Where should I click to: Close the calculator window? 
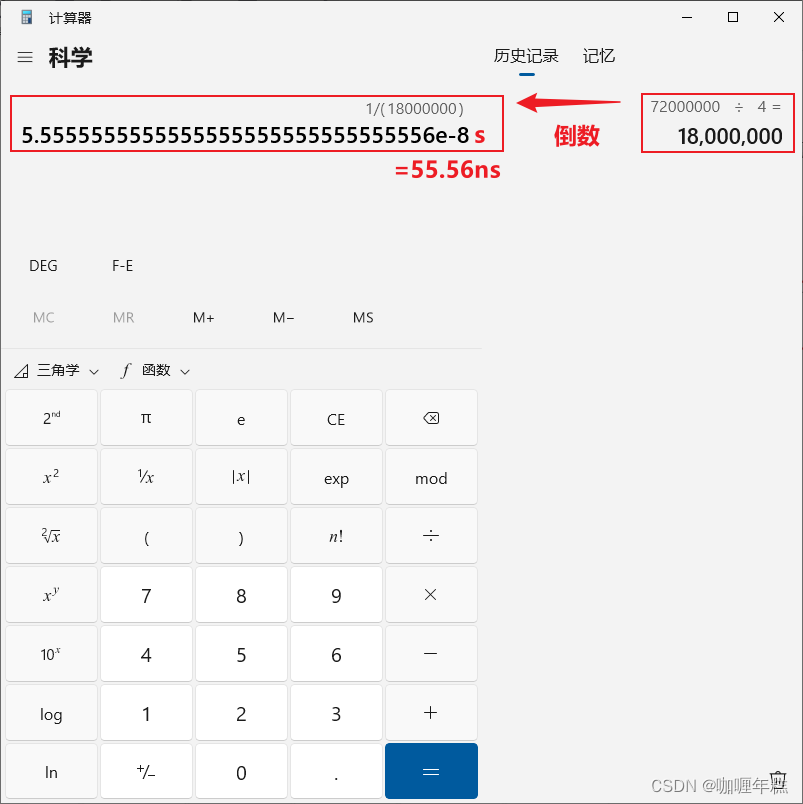[x=779, y=17]
